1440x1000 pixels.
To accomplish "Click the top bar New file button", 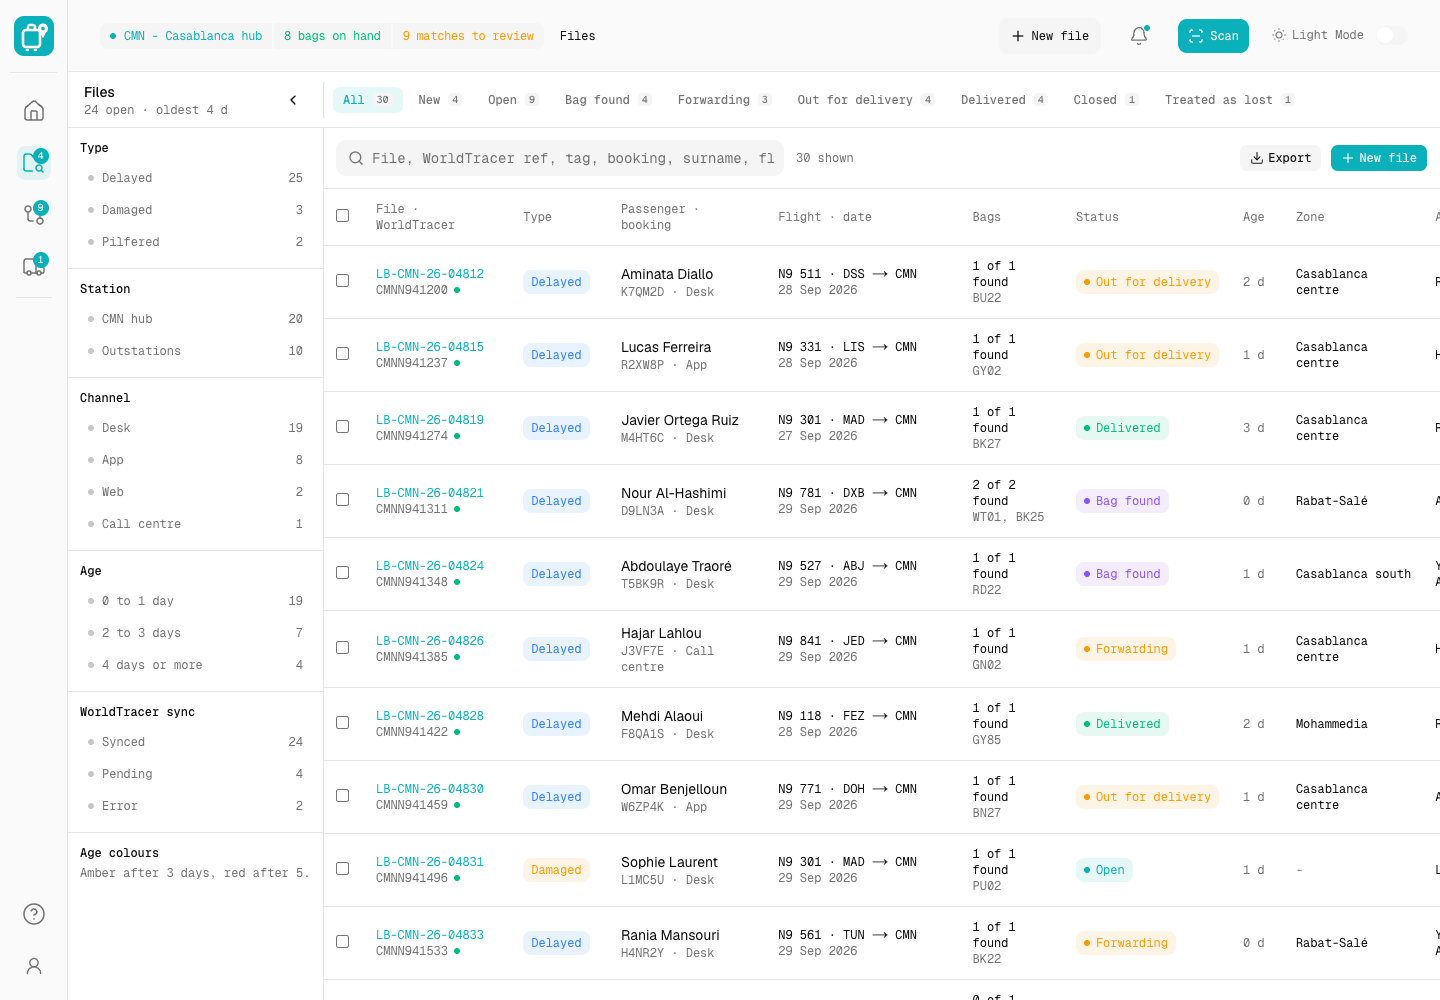I will tap(1050, 36).
